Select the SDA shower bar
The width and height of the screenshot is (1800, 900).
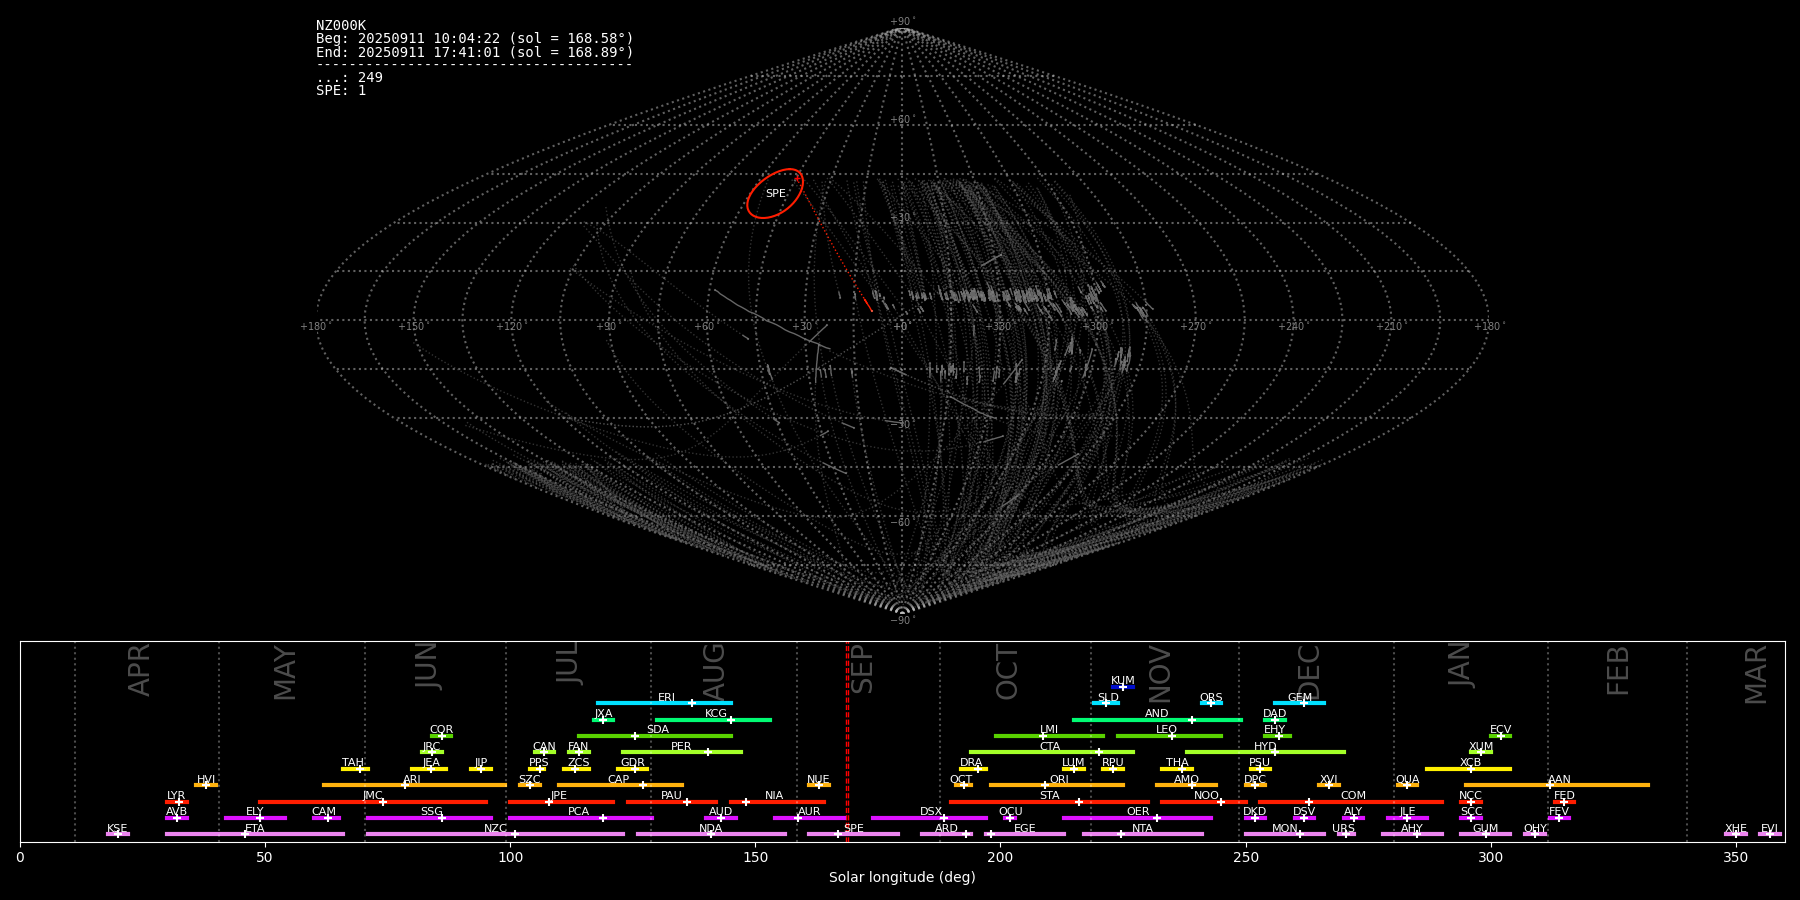[x=655, y=736]
